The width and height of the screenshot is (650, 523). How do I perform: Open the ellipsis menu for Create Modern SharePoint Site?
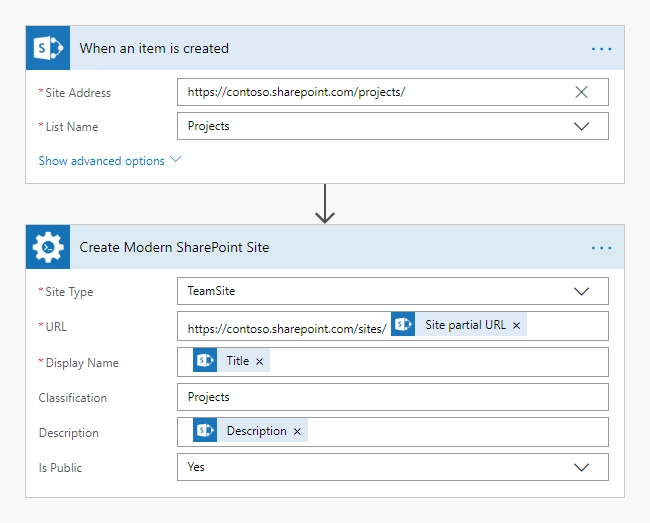click(x=601, y=248)
